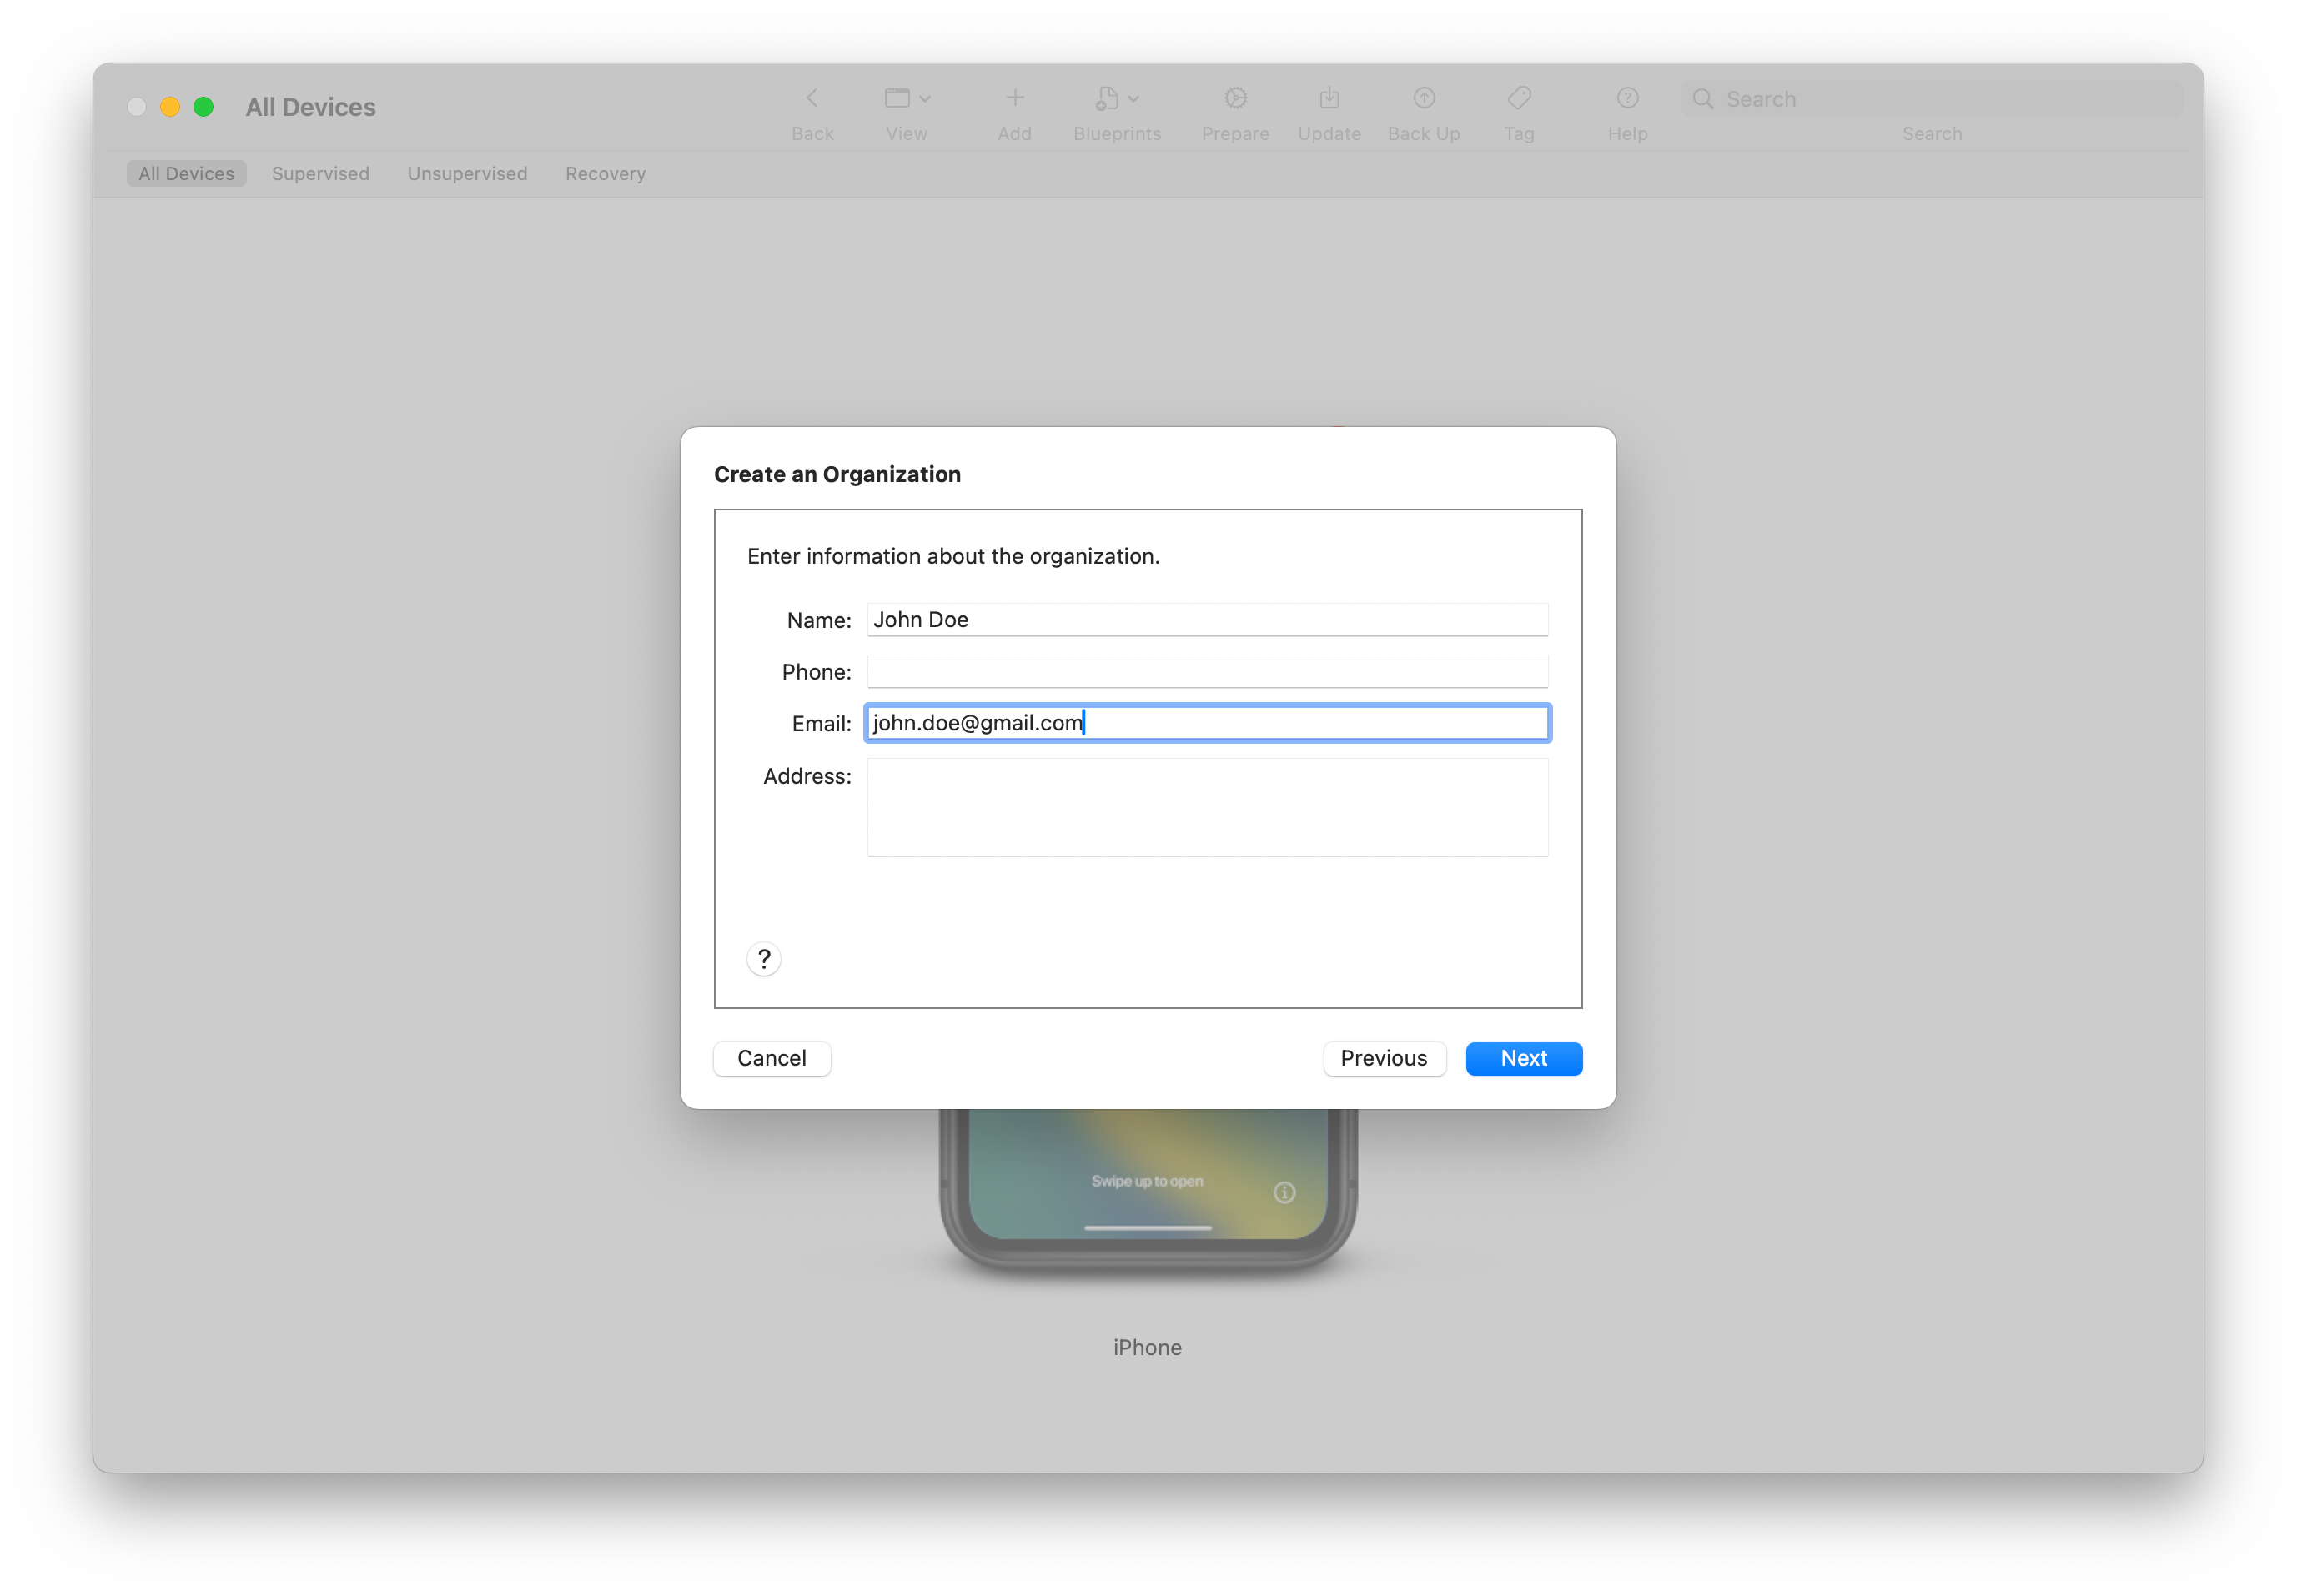Viewport: 2297px width, 1596px height.
Task: Click the Update toolbar icon
Action: tap(1328, 98)
